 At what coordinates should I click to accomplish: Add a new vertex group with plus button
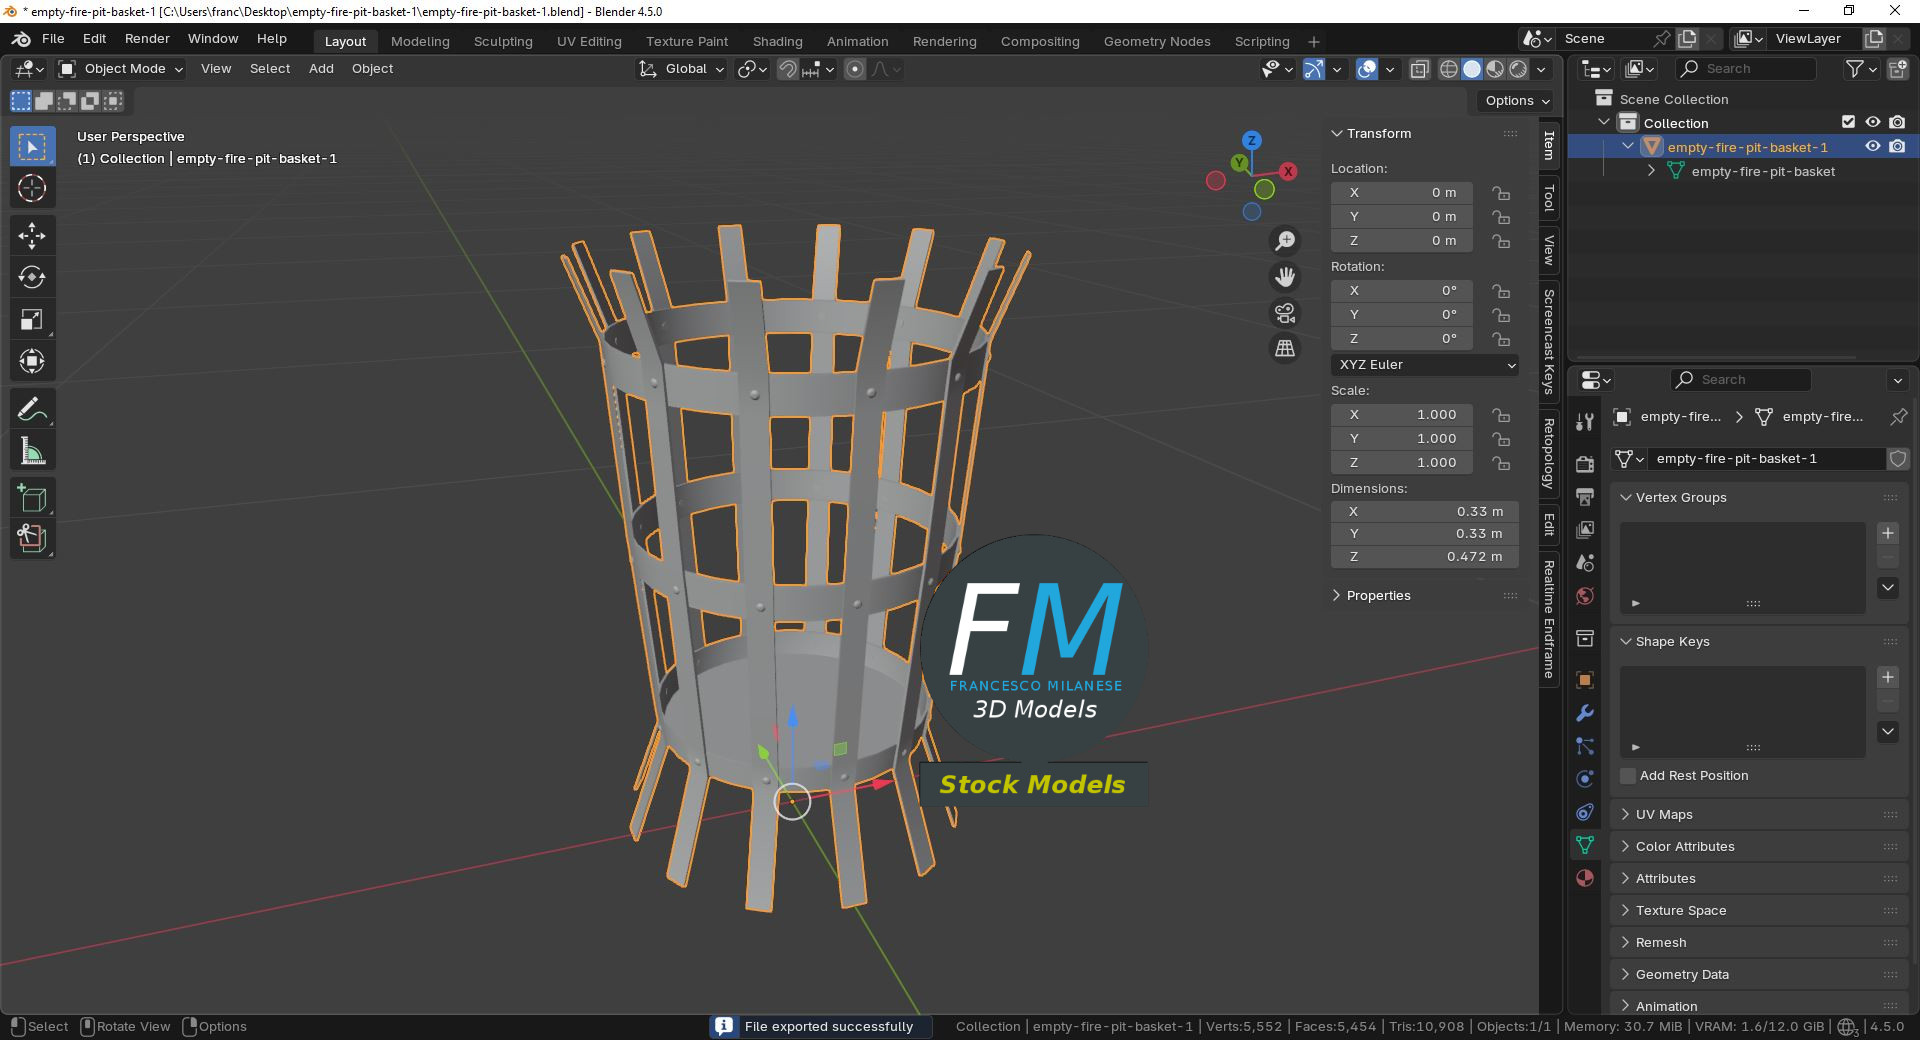coord(1888,533)
